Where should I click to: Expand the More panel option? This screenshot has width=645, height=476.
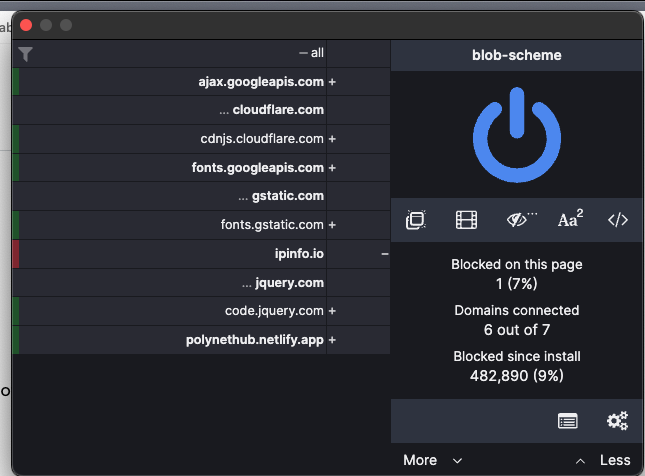[x=433, y=460]
